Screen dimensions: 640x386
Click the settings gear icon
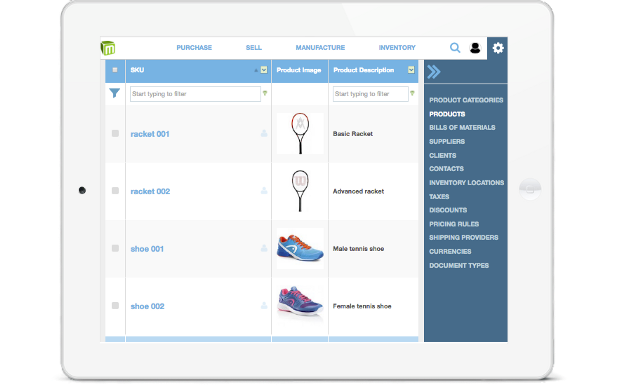tap(498, 48)
